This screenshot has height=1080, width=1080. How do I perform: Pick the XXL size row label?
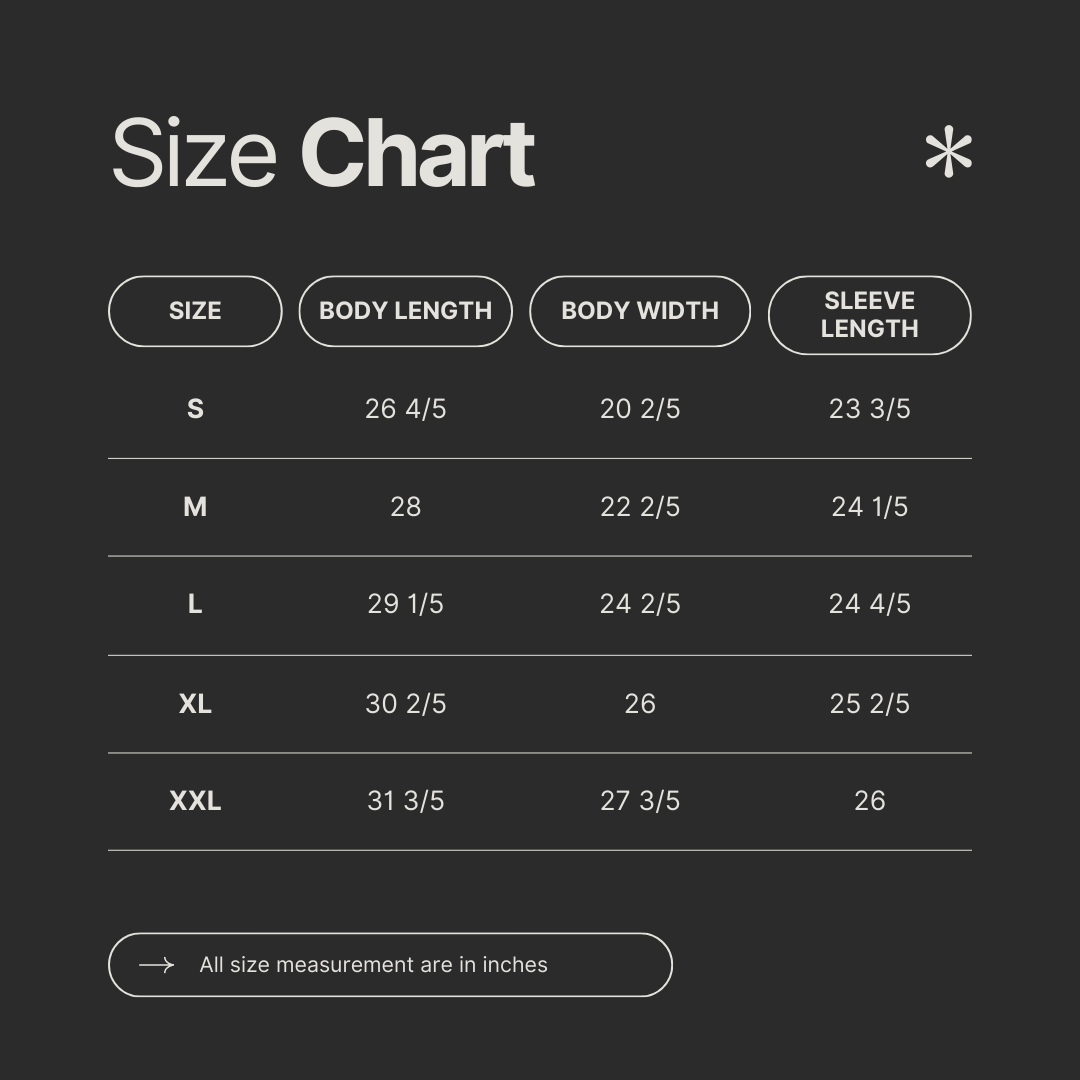point(195,801)
